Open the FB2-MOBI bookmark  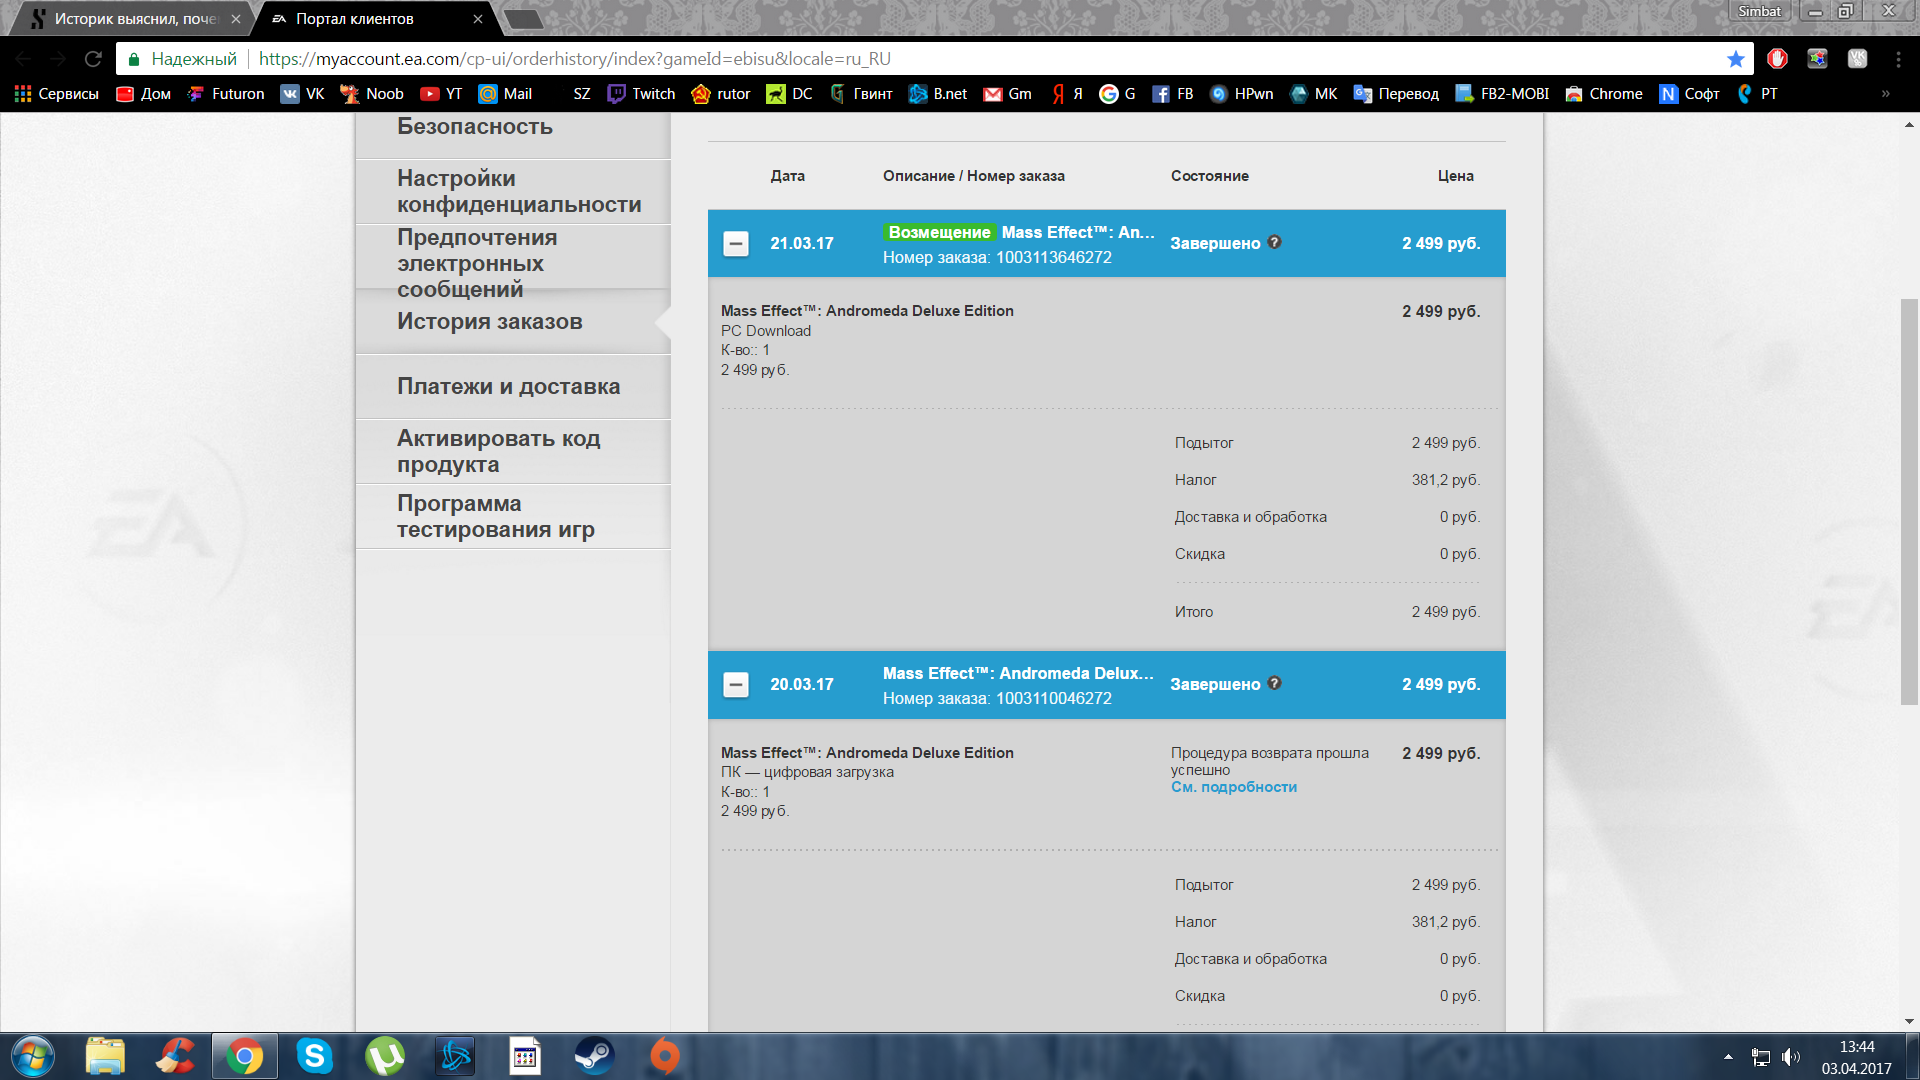coord(1502,94)
